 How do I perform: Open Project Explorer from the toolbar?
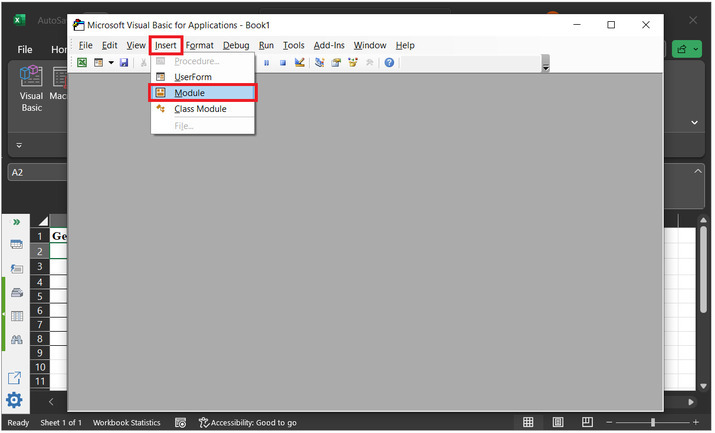(x=320, y=63)
